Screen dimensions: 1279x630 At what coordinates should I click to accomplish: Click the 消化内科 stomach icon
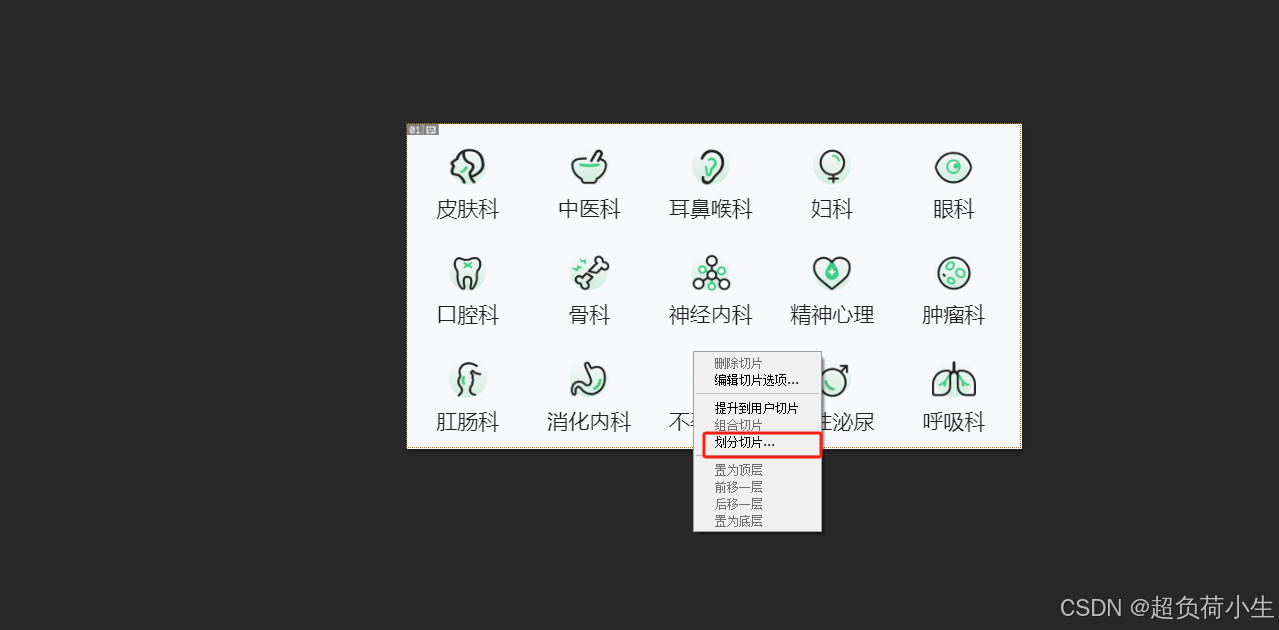(x=589, y=379)
